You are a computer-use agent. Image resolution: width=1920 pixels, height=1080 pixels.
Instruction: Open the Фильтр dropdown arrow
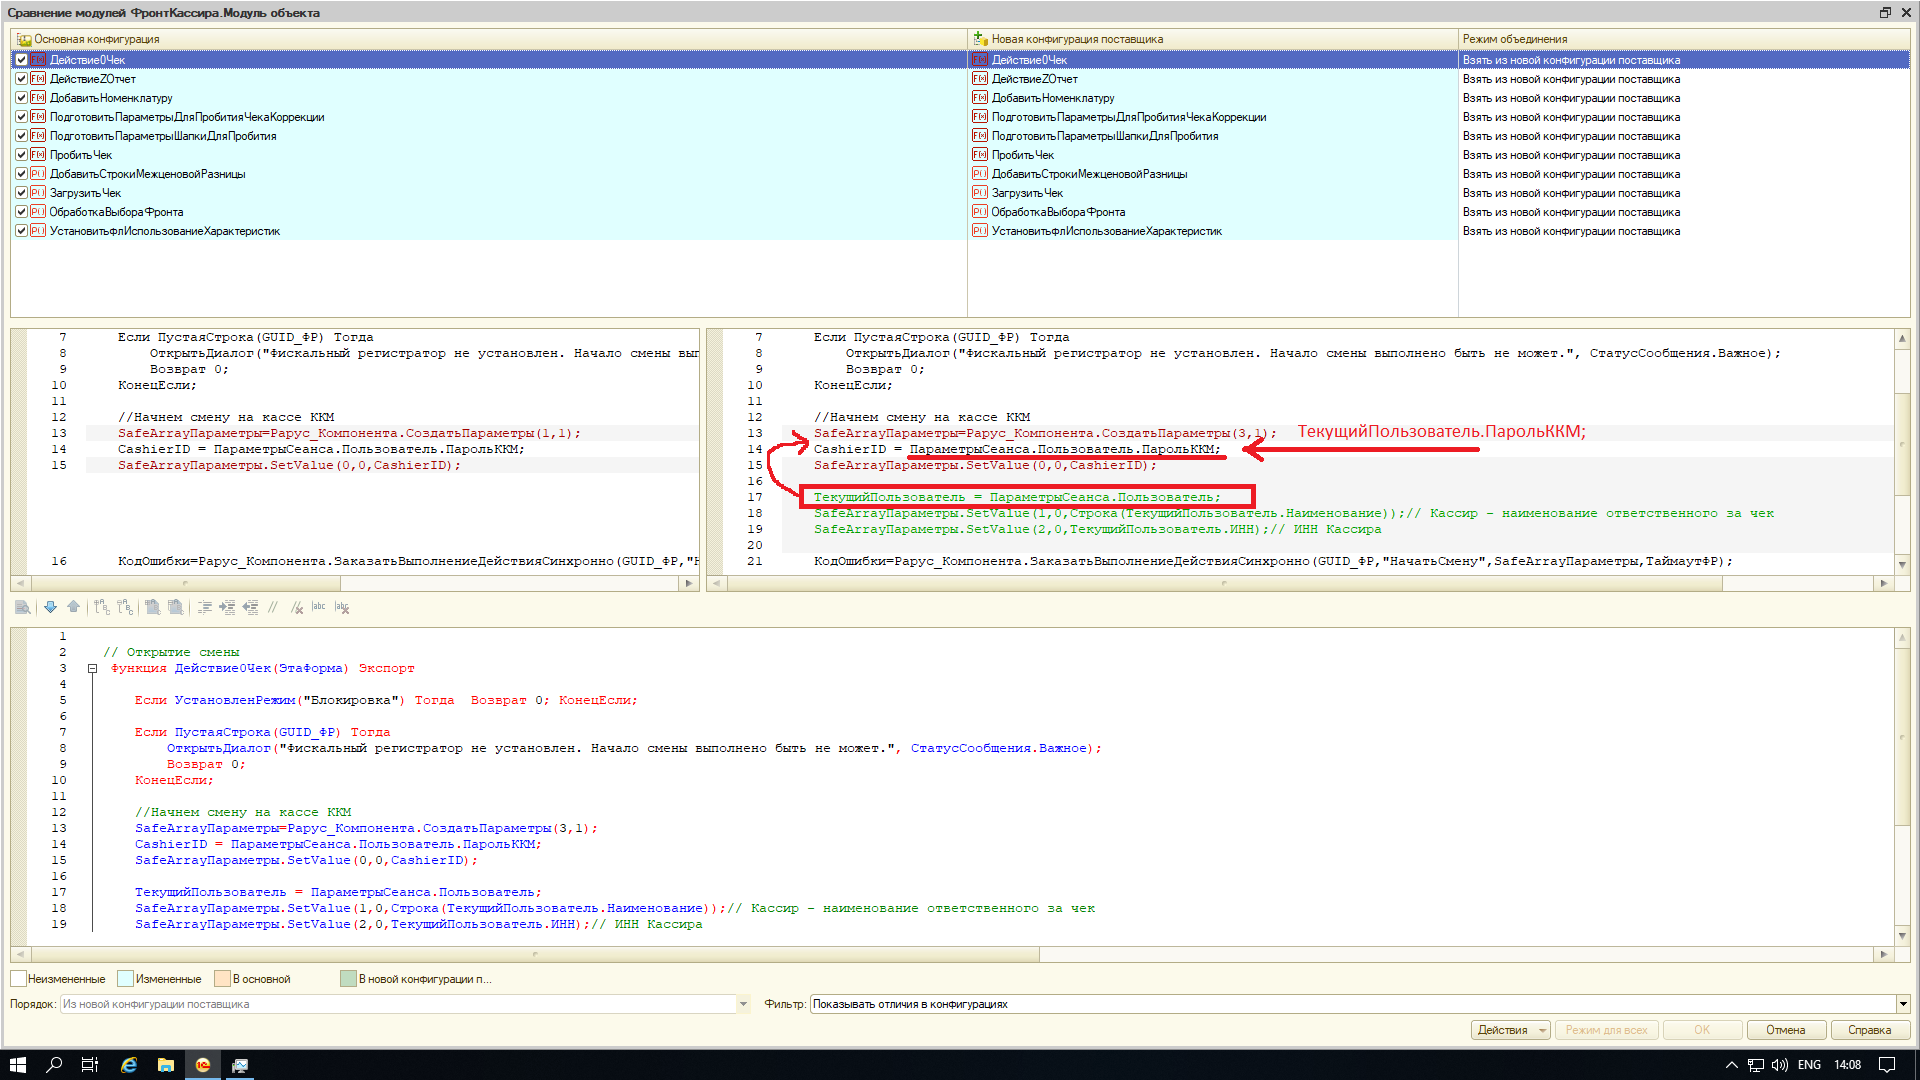1902,1004
